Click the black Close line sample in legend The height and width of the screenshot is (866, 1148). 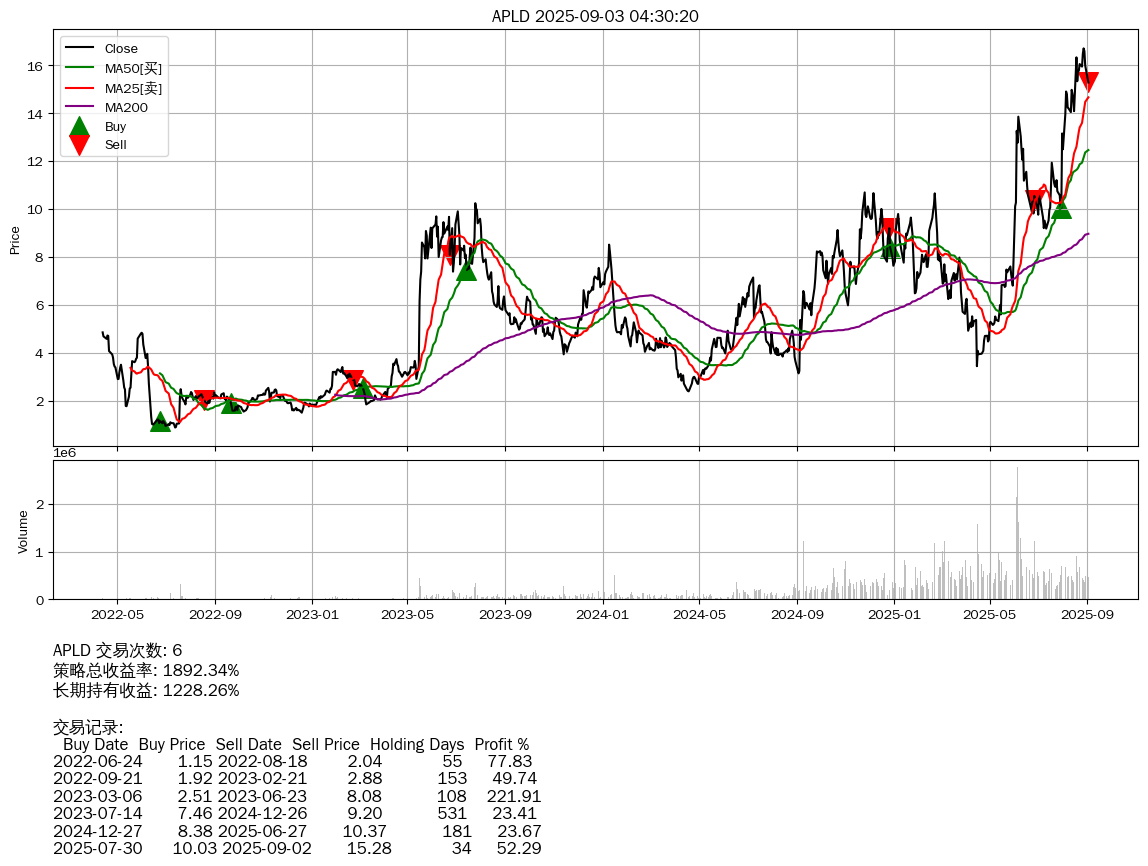[79, 48]
